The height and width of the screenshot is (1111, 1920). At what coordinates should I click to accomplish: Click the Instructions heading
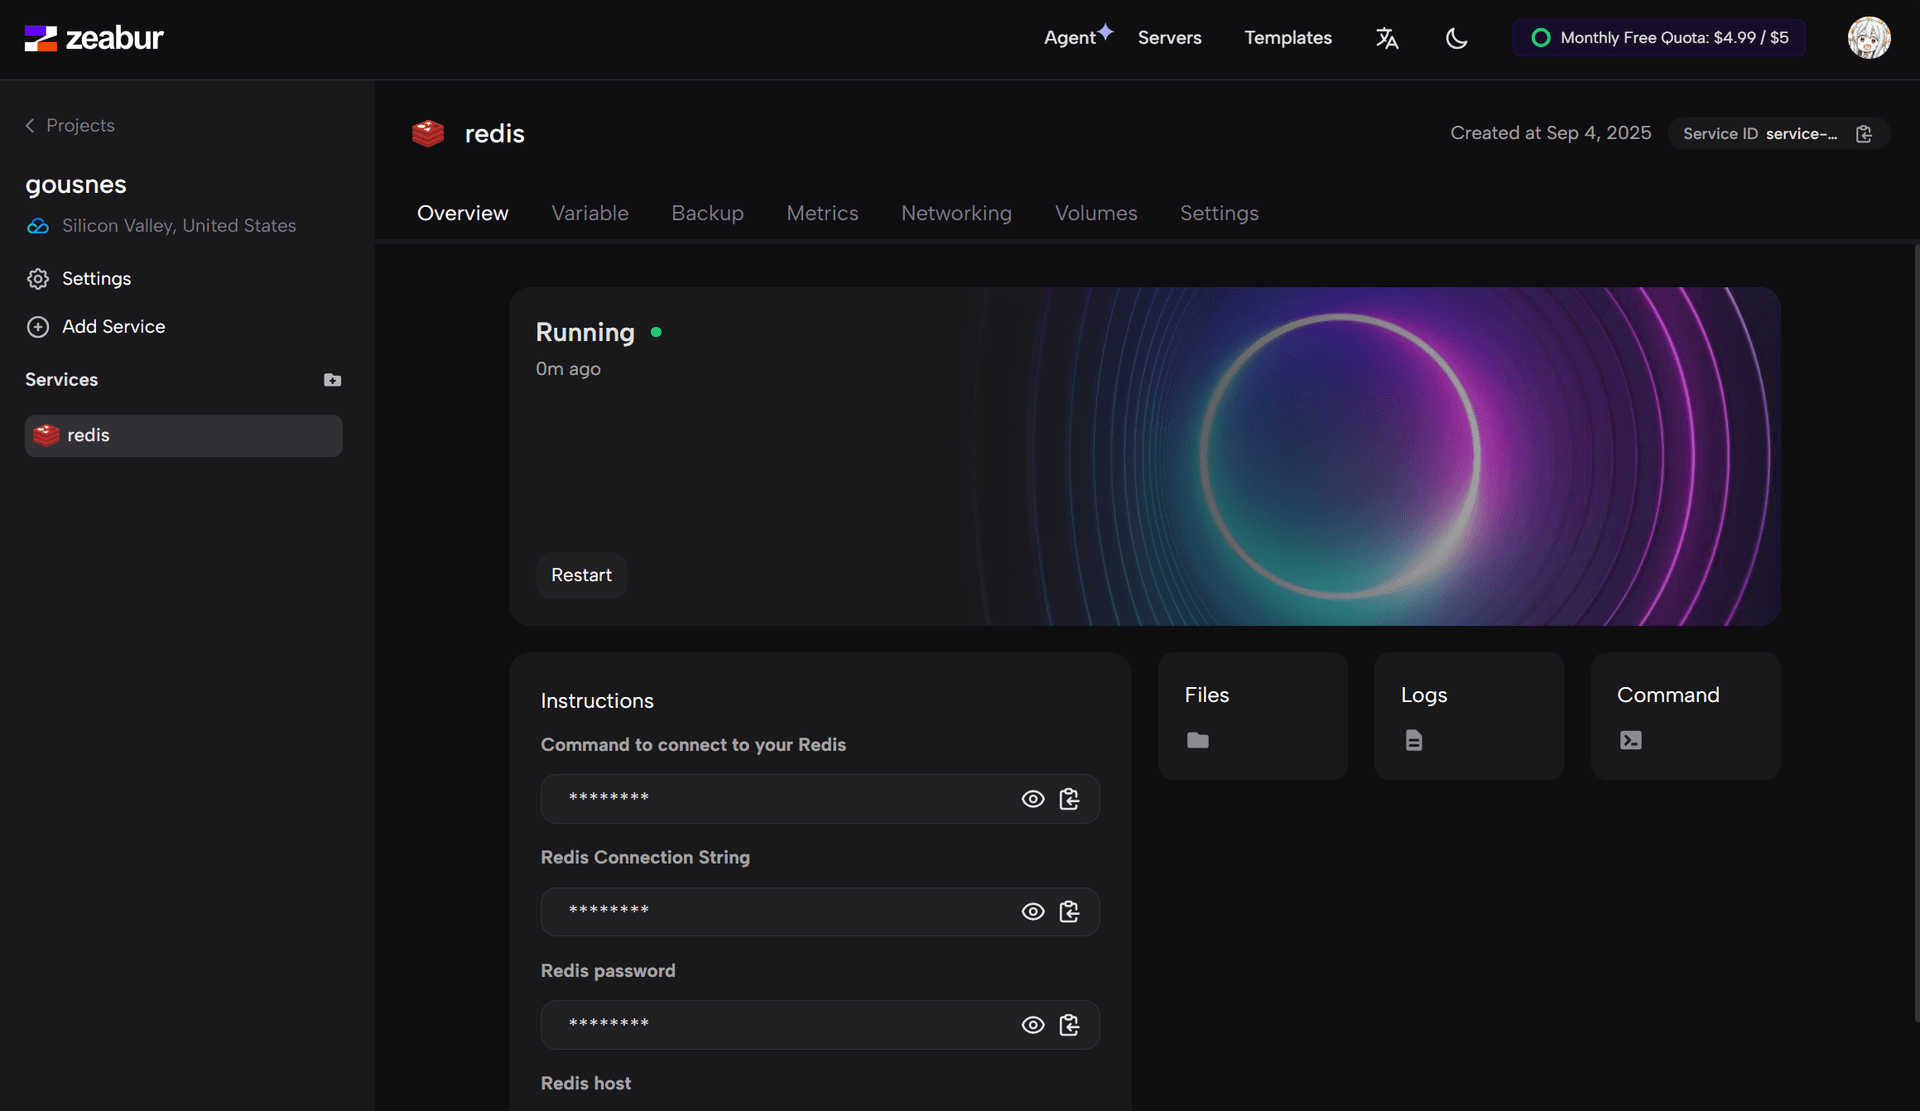(x=597, y=701)
